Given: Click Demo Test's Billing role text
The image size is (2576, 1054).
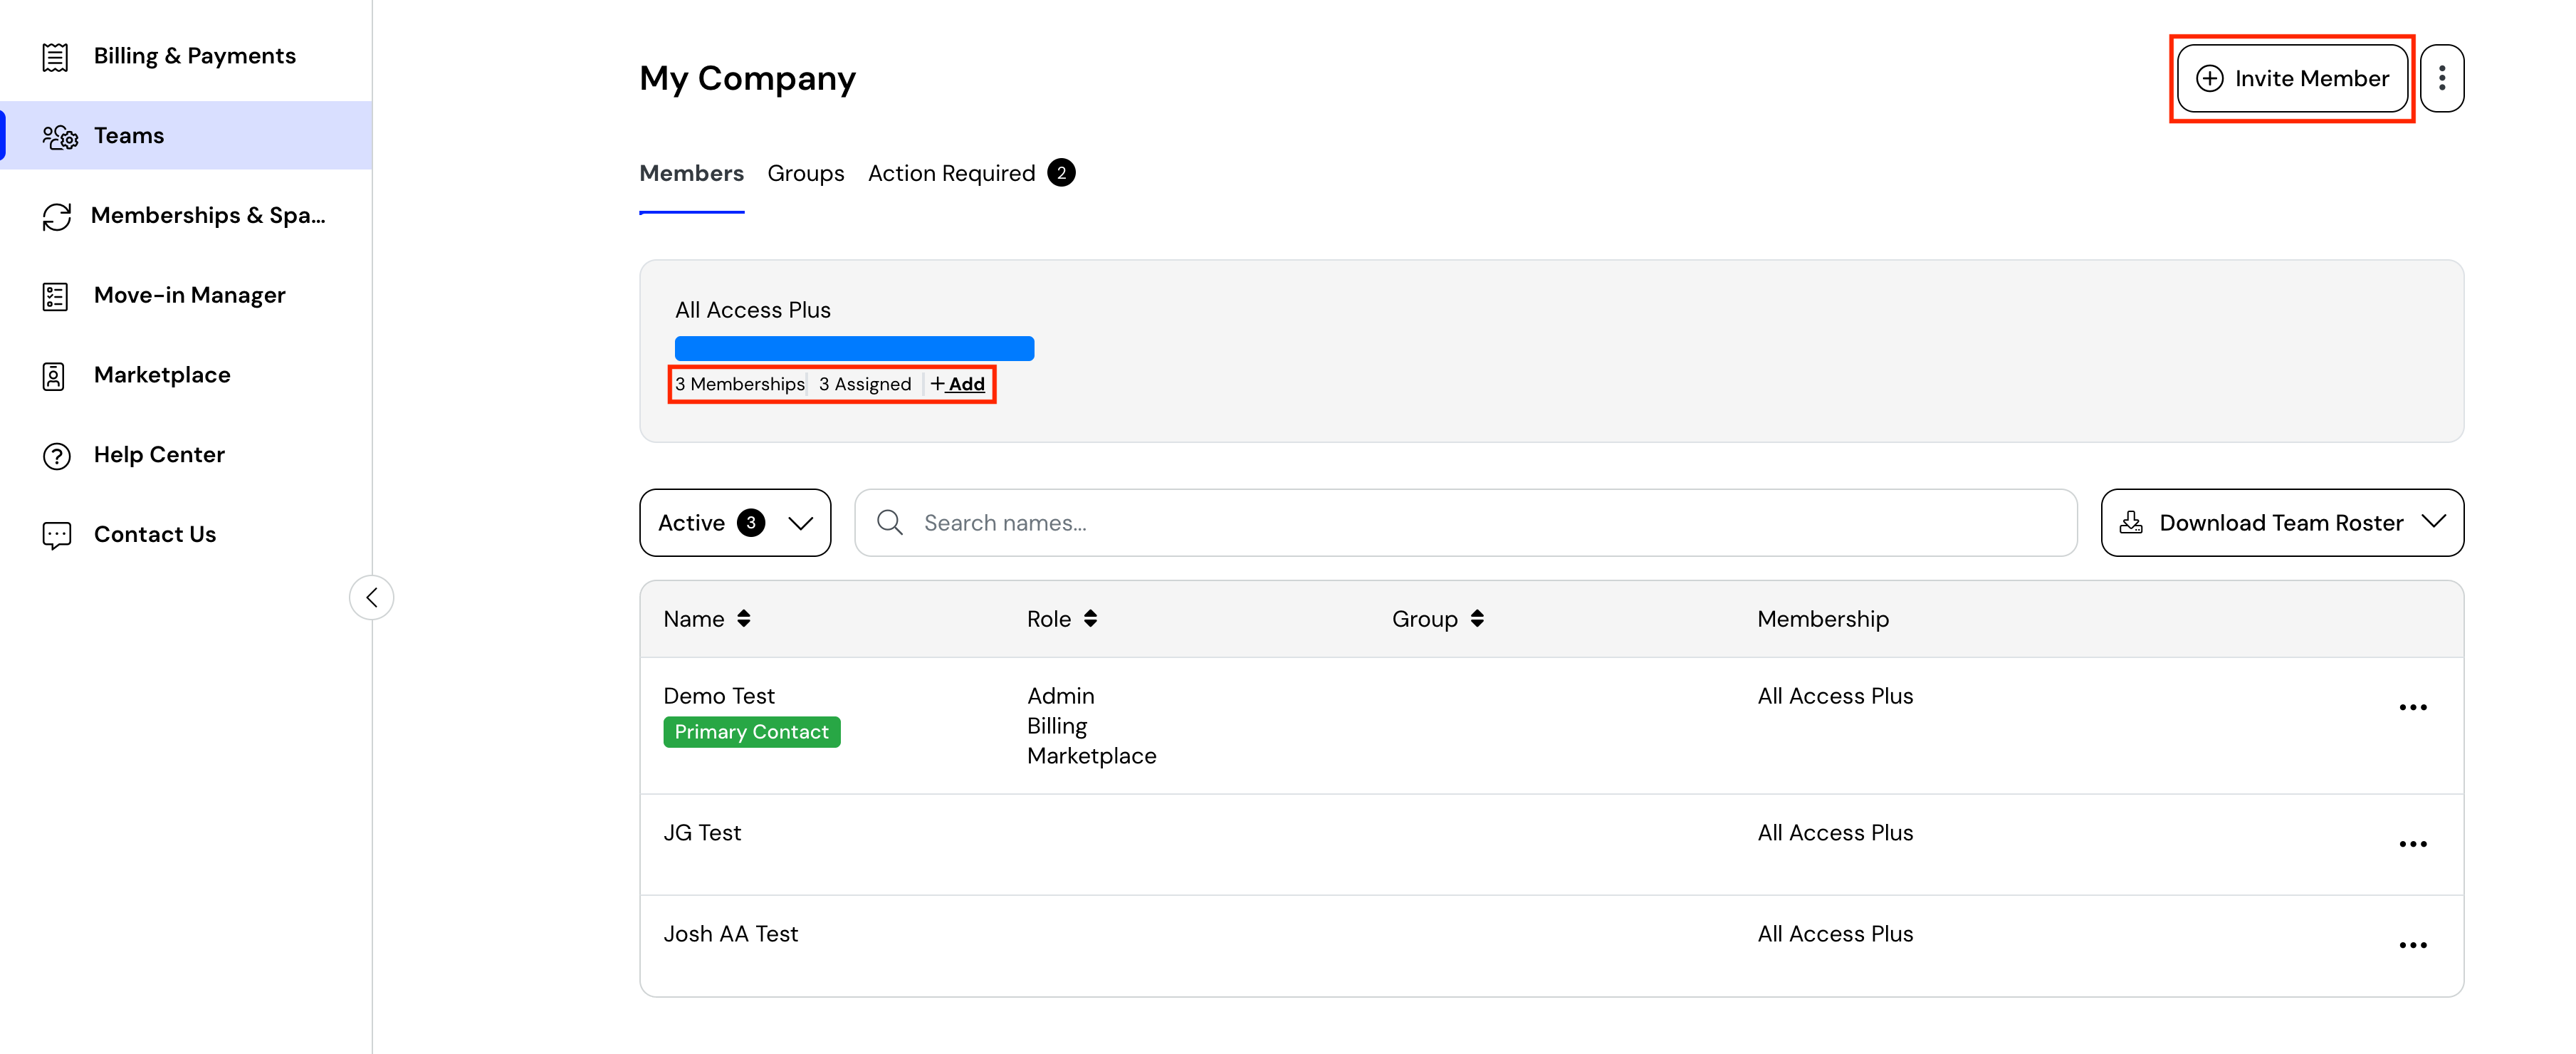Looking at the screenshot, I should (x=1057, y=726).
